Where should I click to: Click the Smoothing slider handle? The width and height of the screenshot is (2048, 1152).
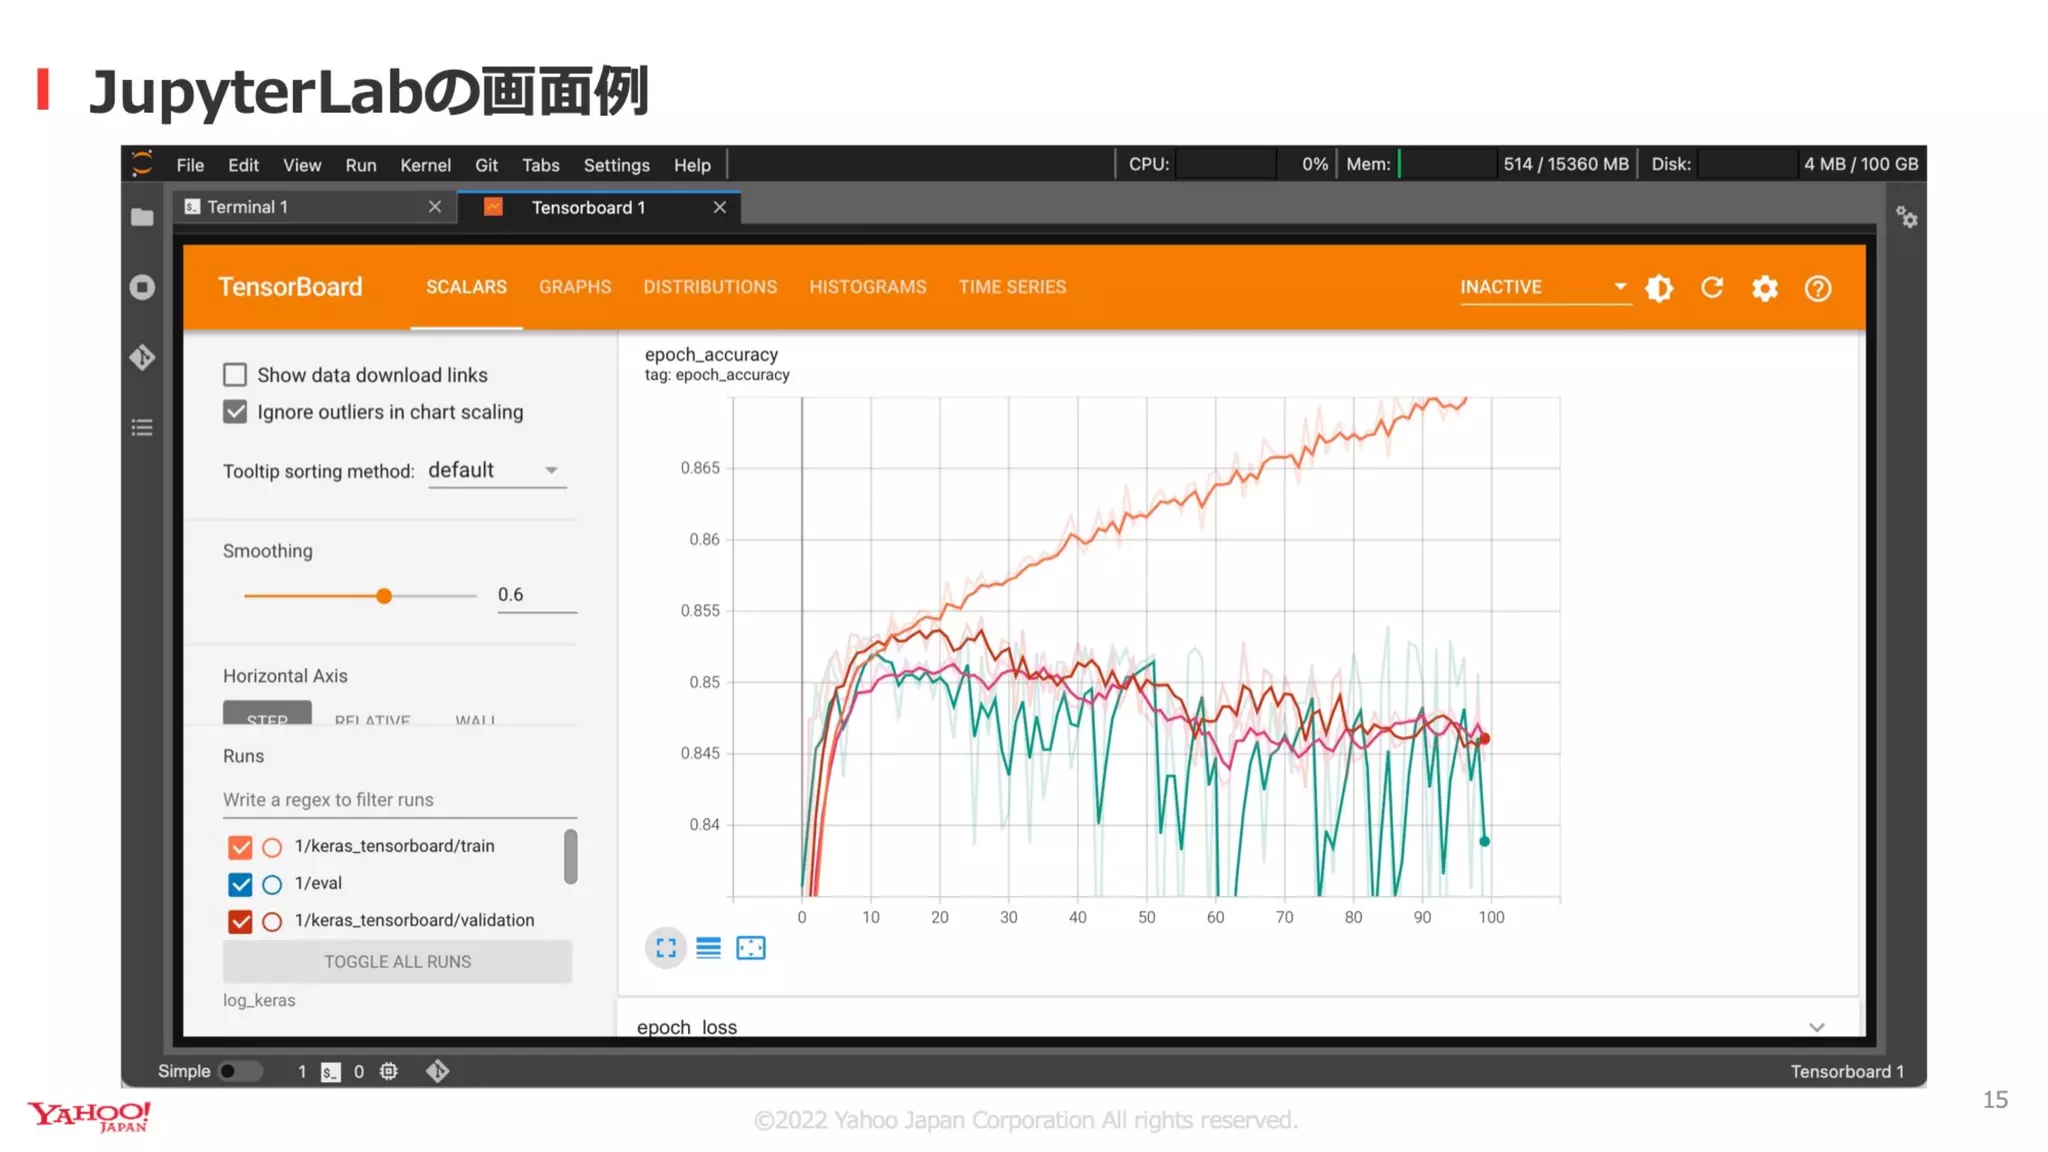tap(384, 596)
